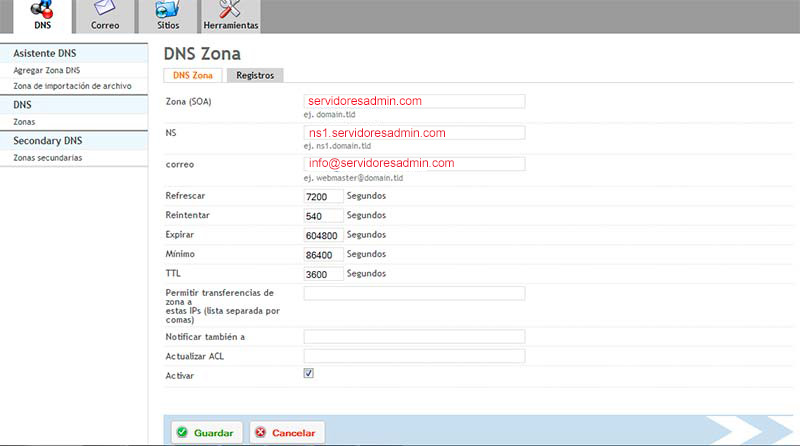
Task: Click the Asistente DNS sidebar header
Action: pyautogui.click(x=74, y=53)
